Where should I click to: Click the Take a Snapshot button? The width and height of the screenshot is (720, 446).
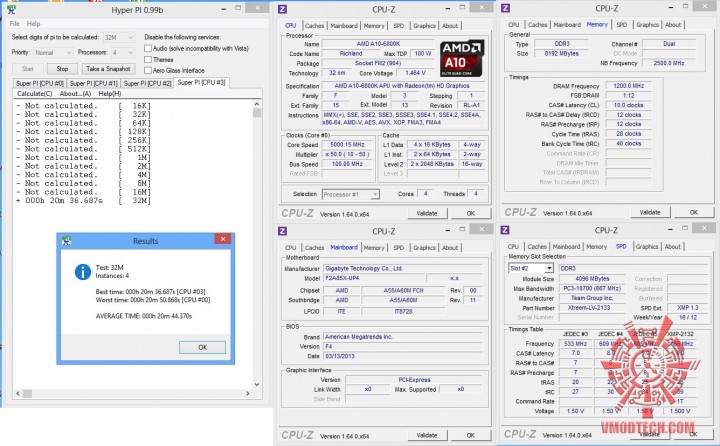click(108, 68)
